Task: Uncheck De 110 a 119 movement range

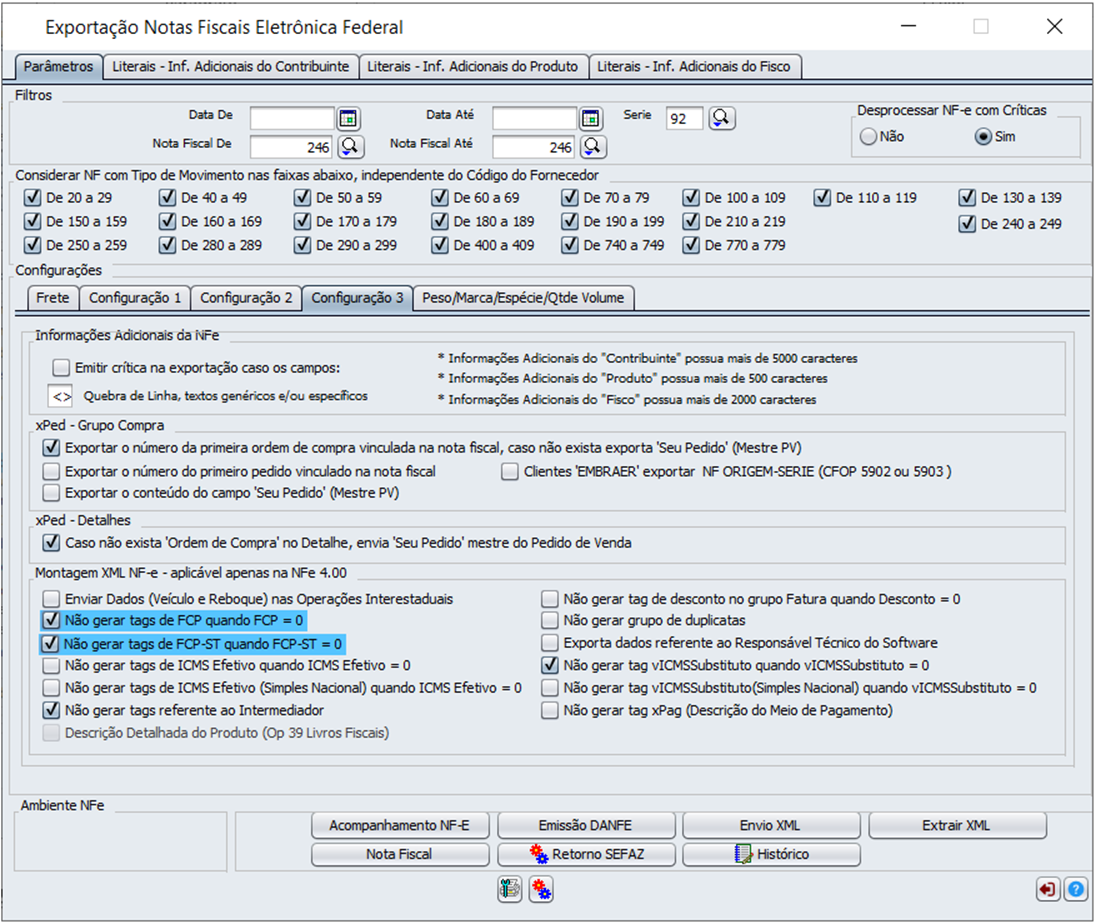Action: tap(822, 198)
